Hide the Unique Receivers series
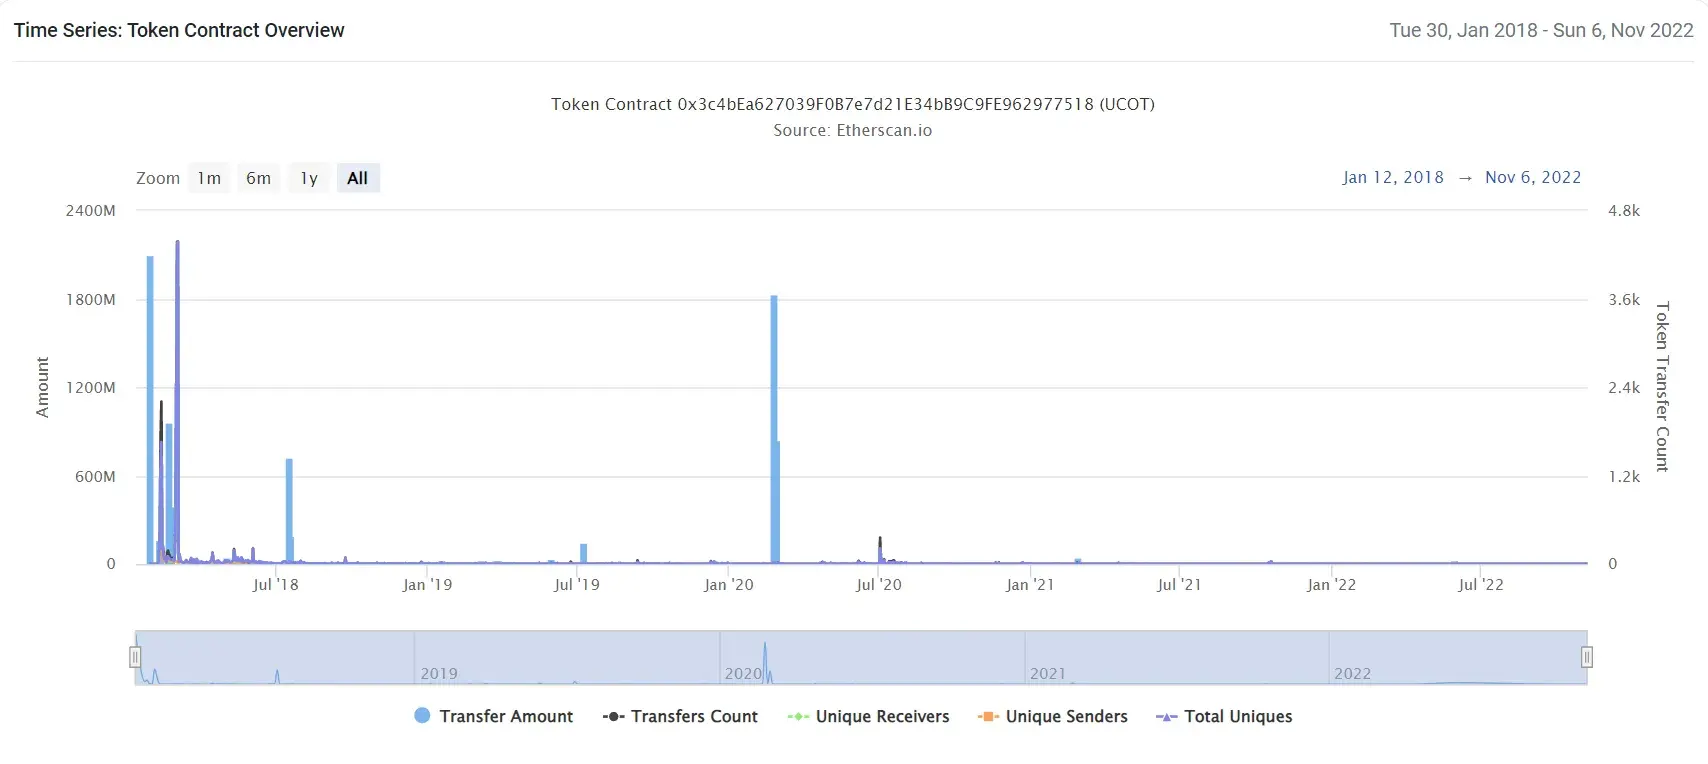 [x=868, y=716]
